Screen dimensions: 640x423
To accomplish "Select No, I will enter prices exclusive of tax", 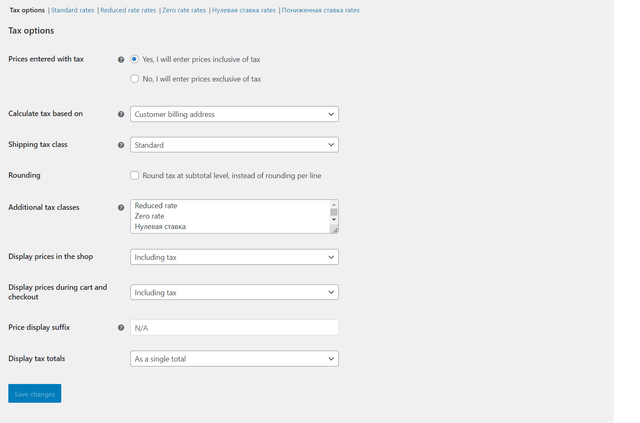I will click(134, 78).
